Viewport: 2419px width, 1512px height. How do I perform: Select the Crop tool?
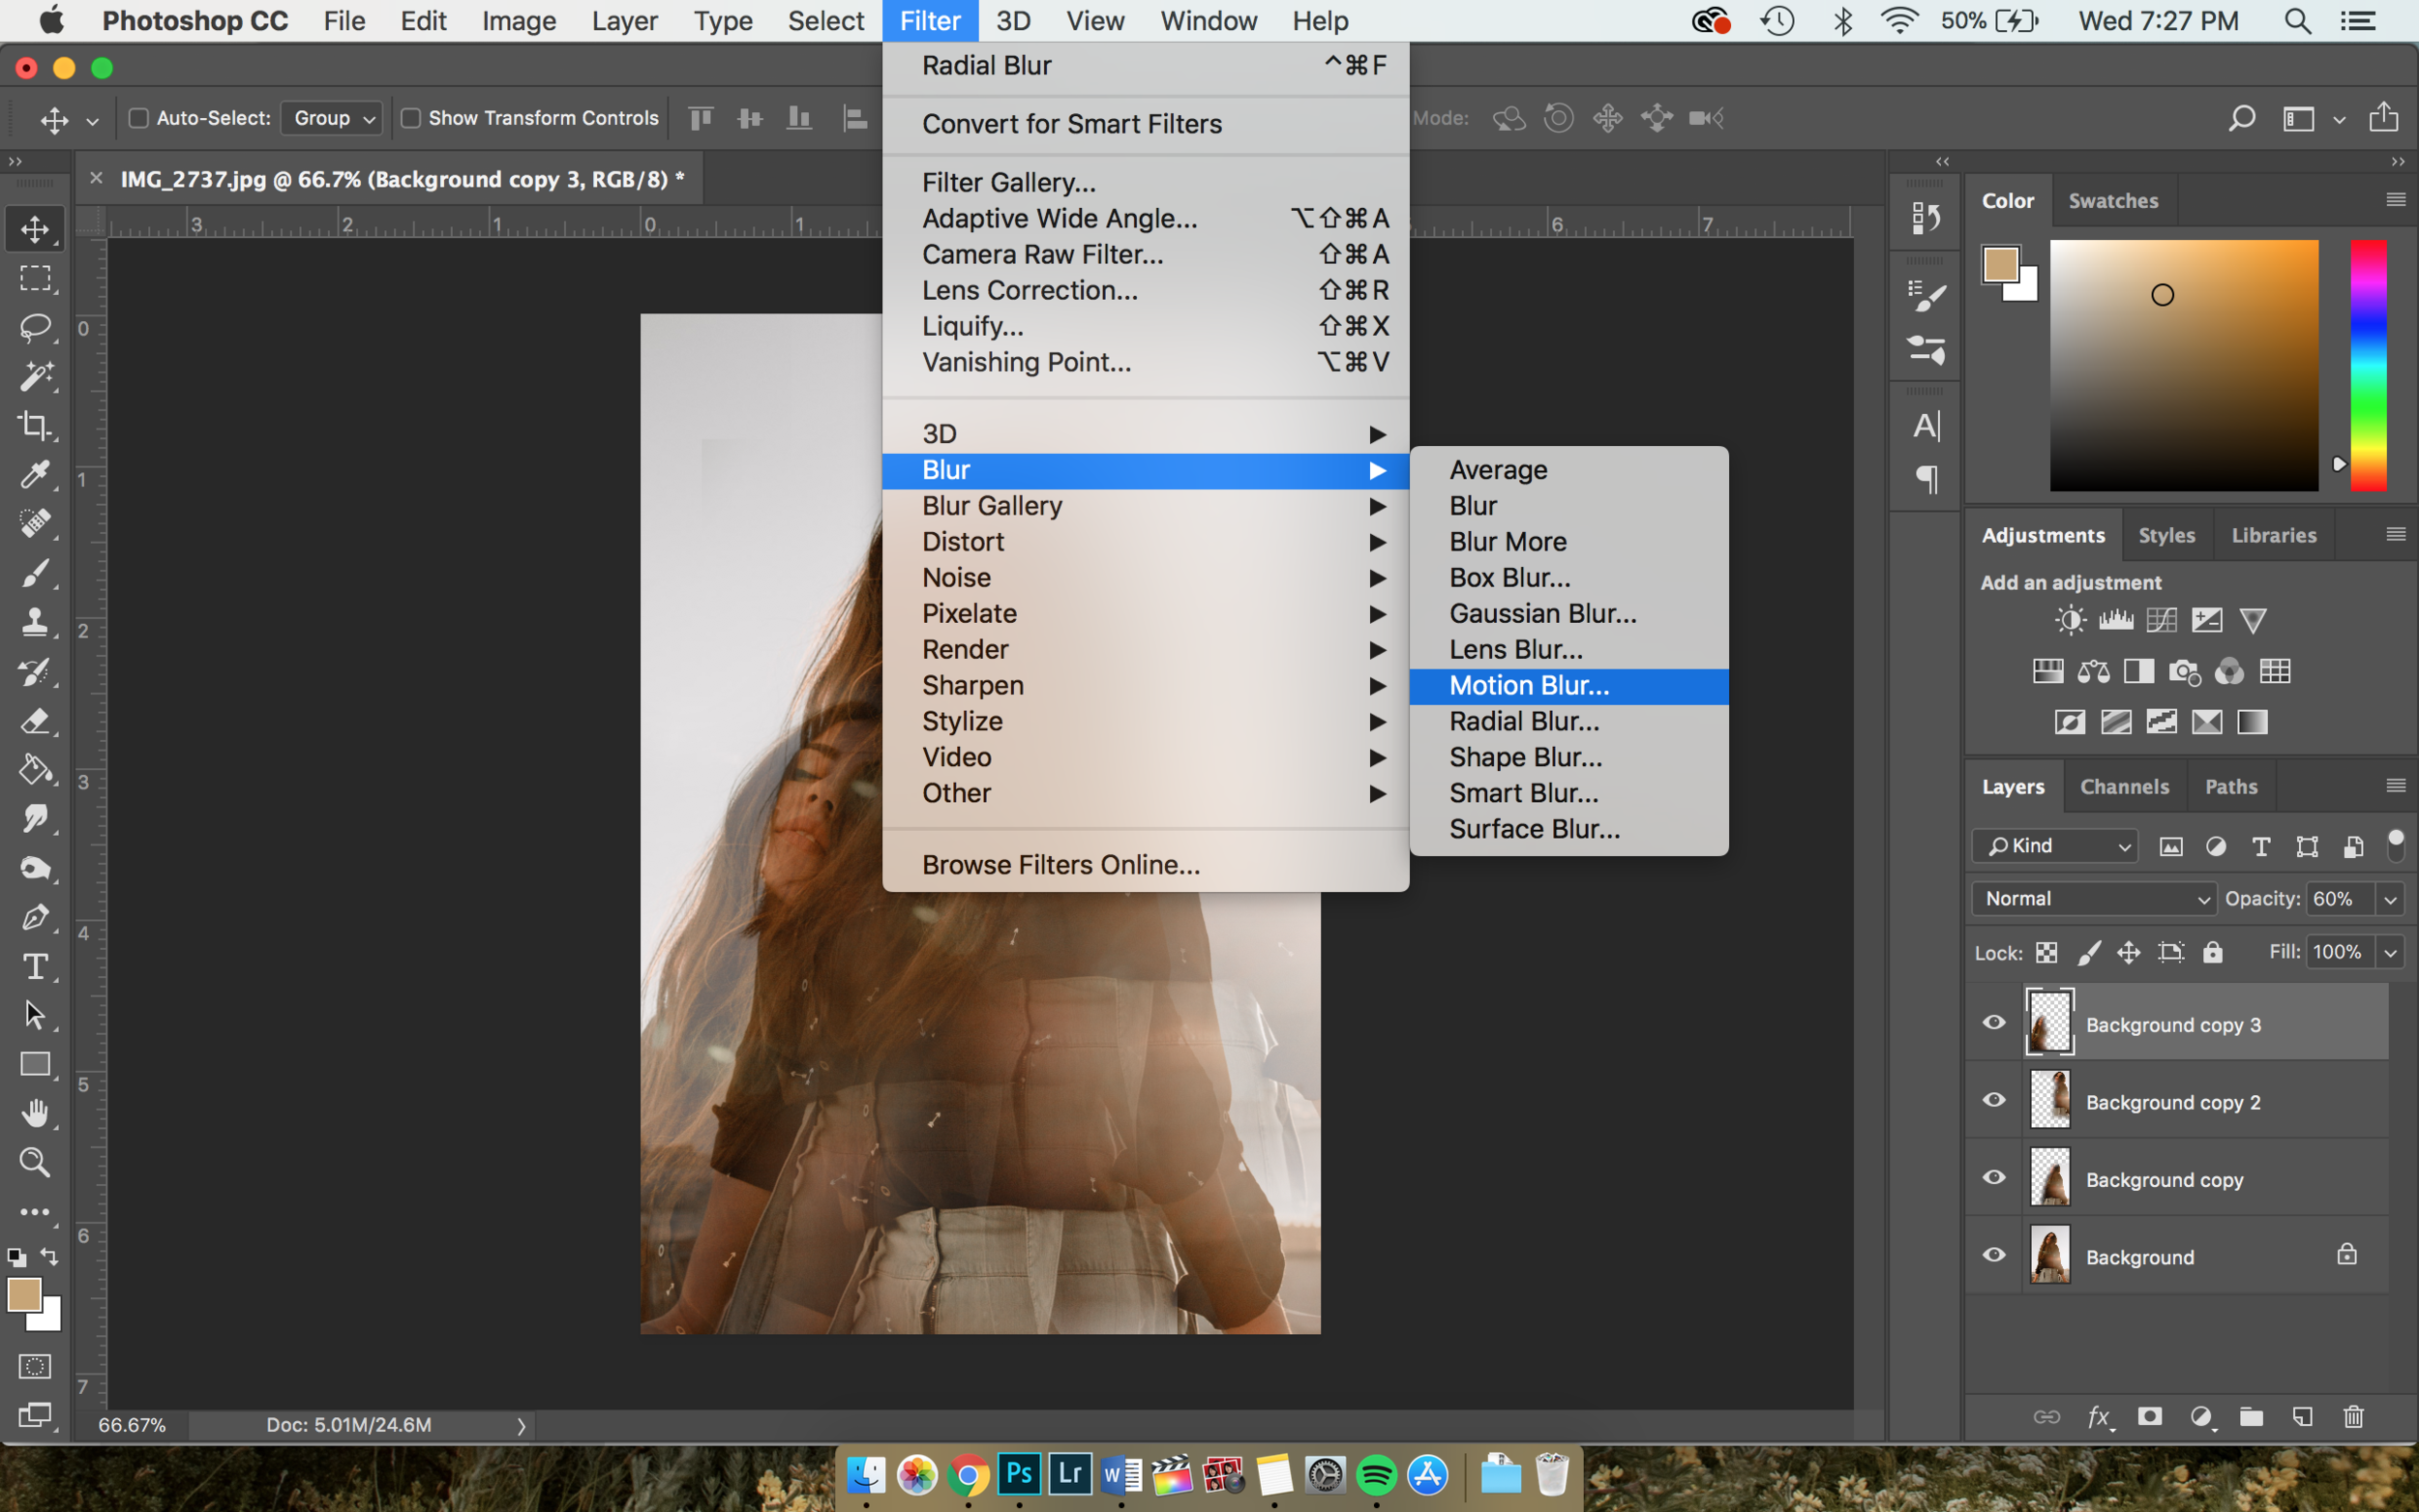tap(35, 426)
